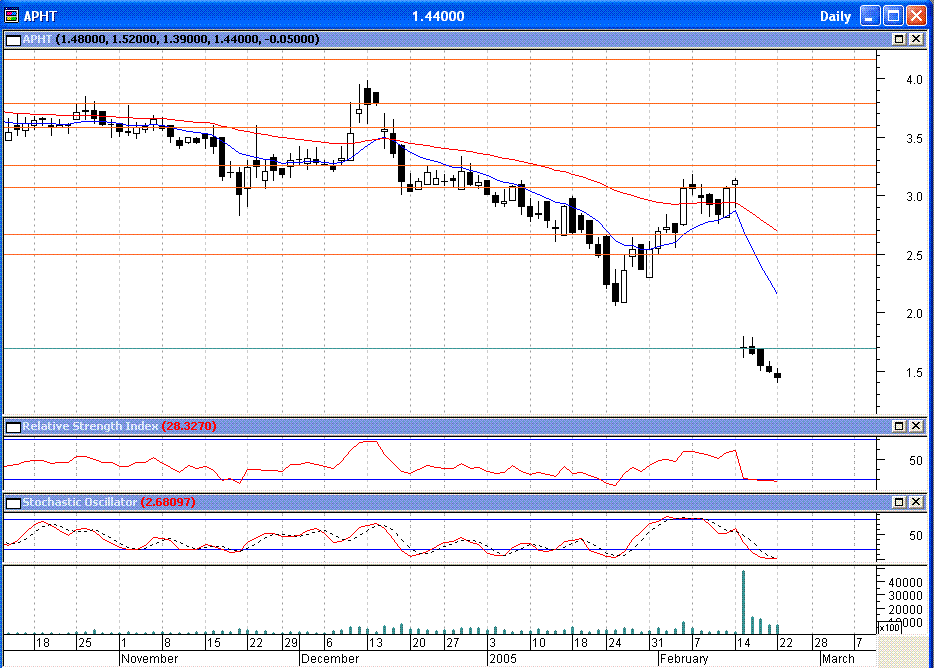Viewport: 934px width, 668px height.
Task: Click the March month label
Action: 838,659
